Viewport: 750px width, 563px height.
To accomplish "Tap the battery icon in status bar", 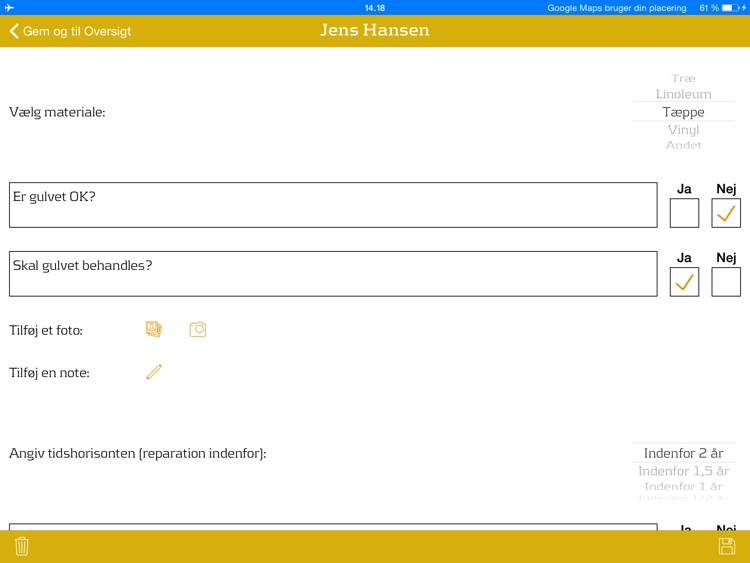I will tap(731, 8).
